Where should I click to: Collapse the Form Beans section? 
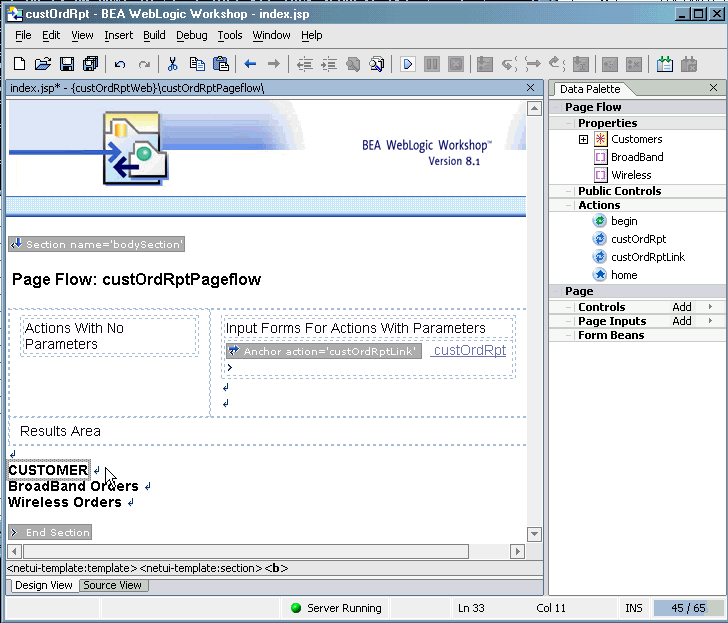[568, 335]
